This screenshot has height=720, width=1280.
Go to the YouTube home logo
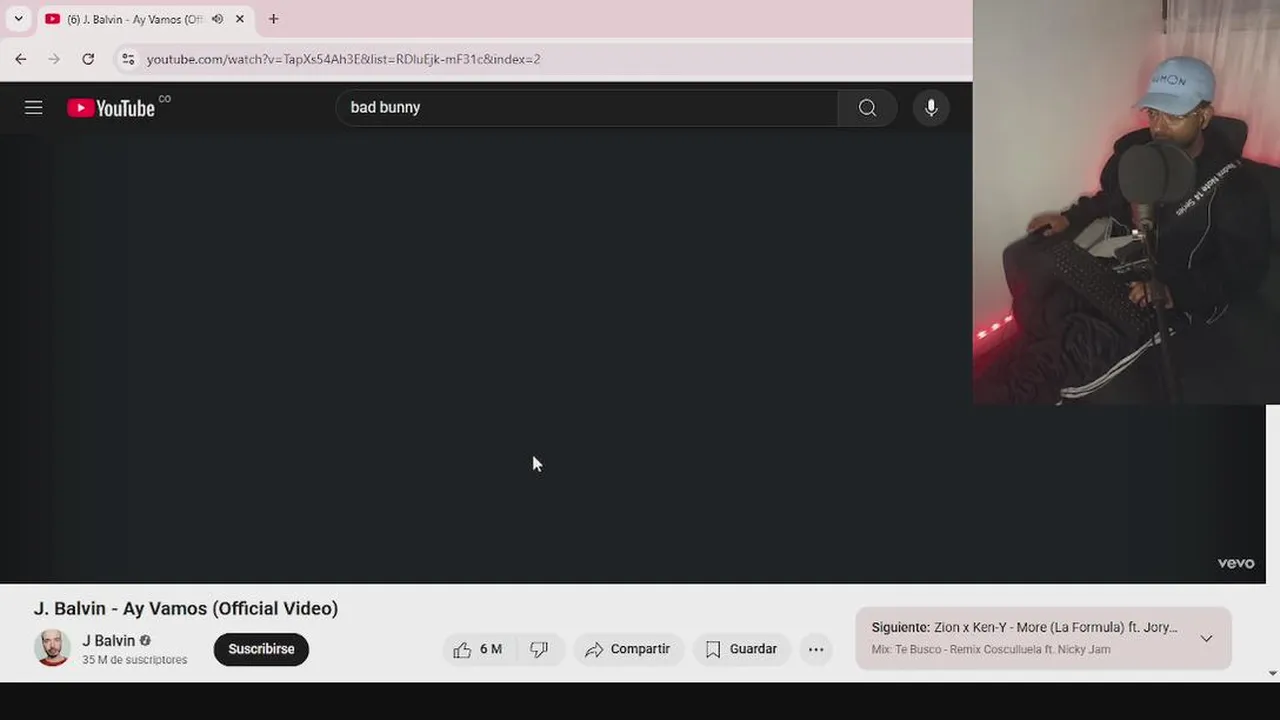click(111, 108)
